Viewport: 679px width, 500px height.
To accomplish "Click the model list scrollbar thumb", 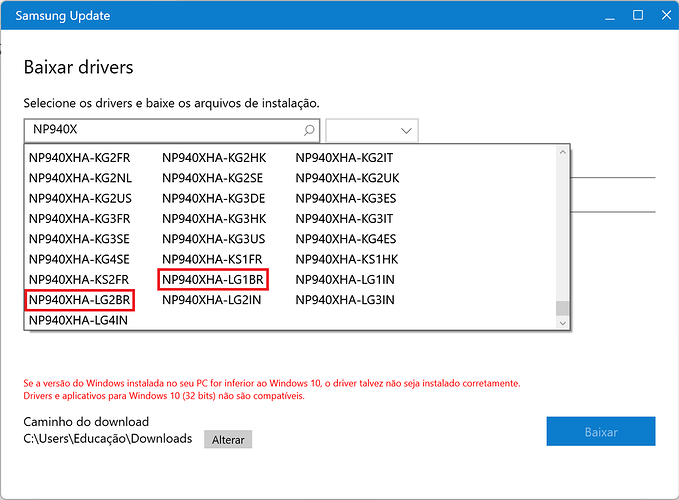I will (x=563, y=308).
